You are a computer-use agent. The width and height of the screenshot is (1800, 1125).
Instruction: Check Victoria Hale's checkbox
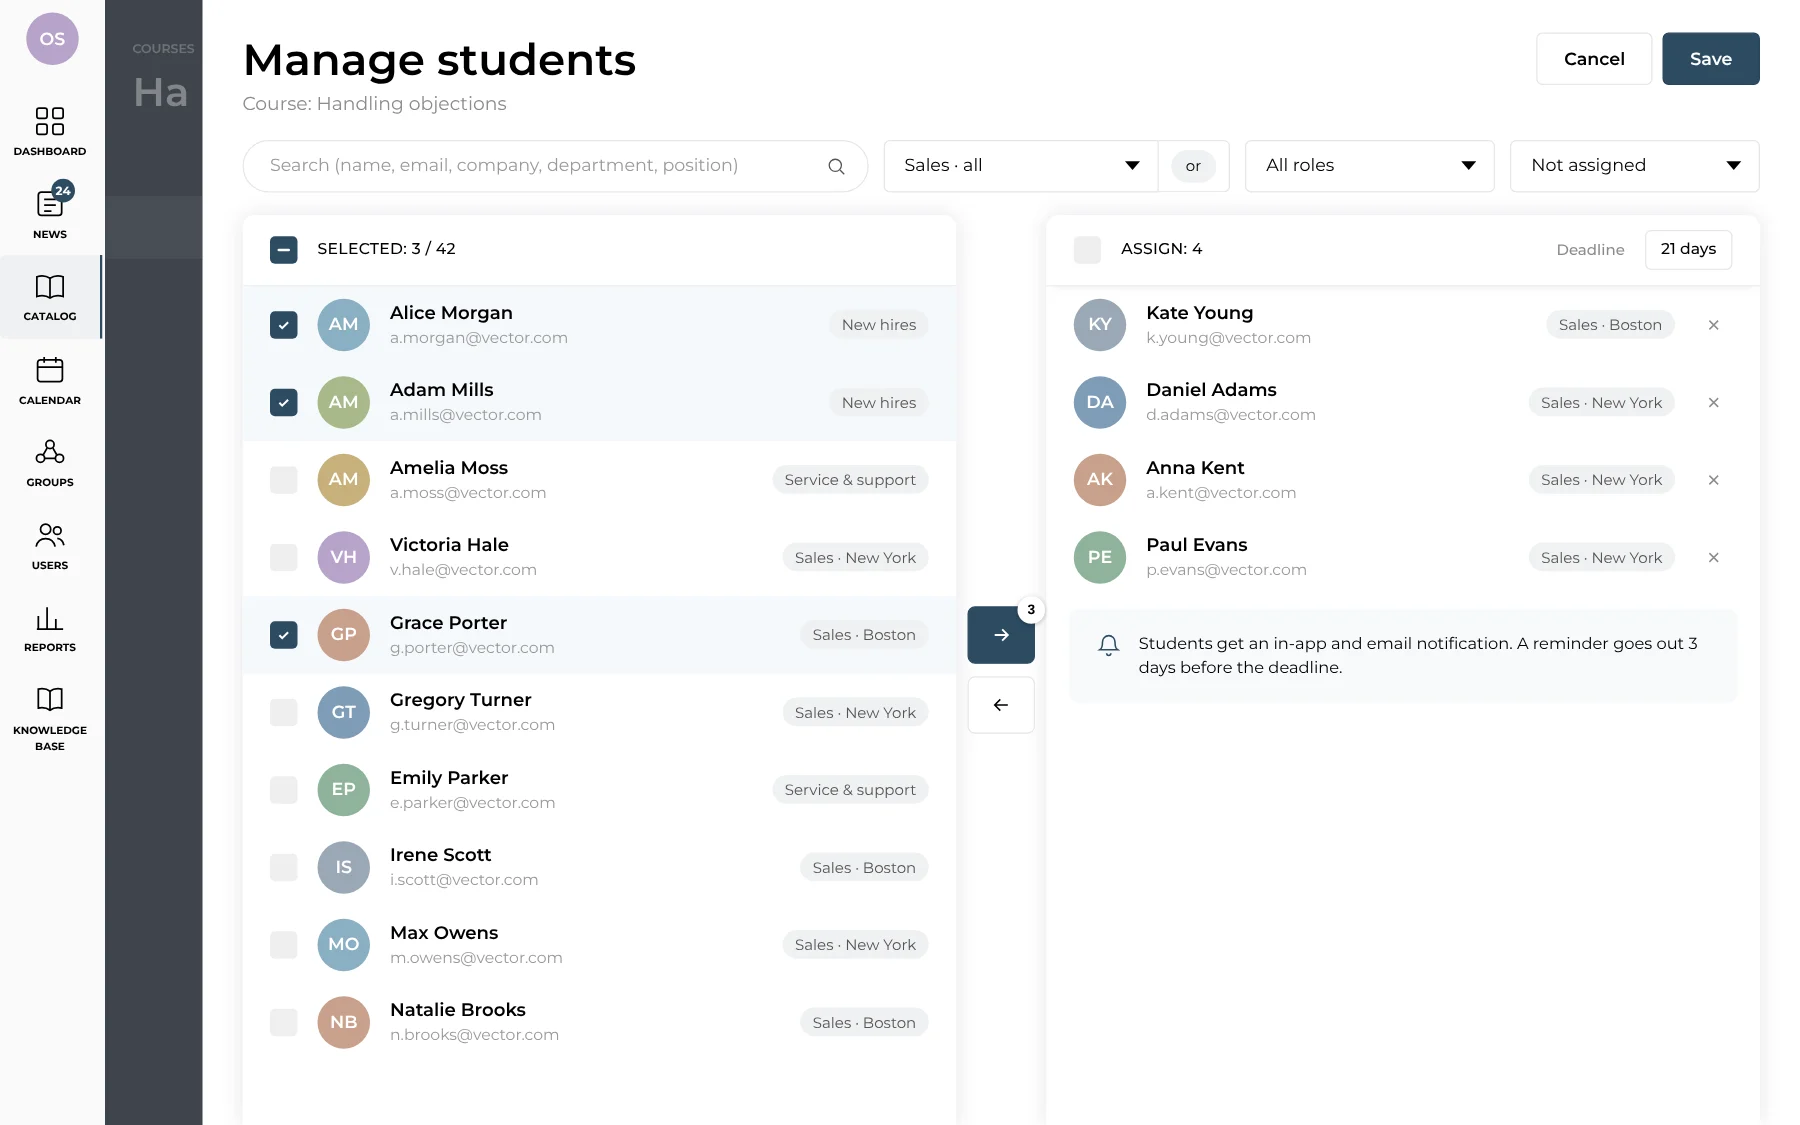[x=284, y=558]
